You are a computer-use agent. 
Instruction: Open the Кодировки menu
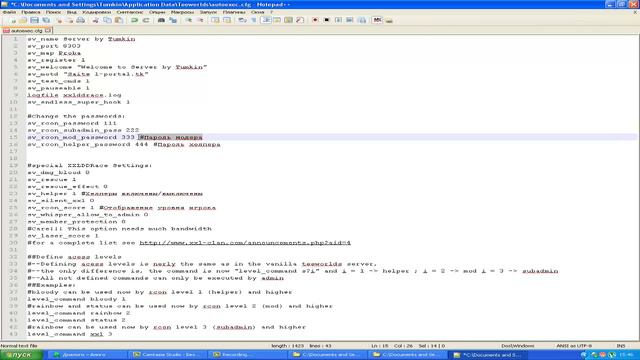tap(97, 12)
